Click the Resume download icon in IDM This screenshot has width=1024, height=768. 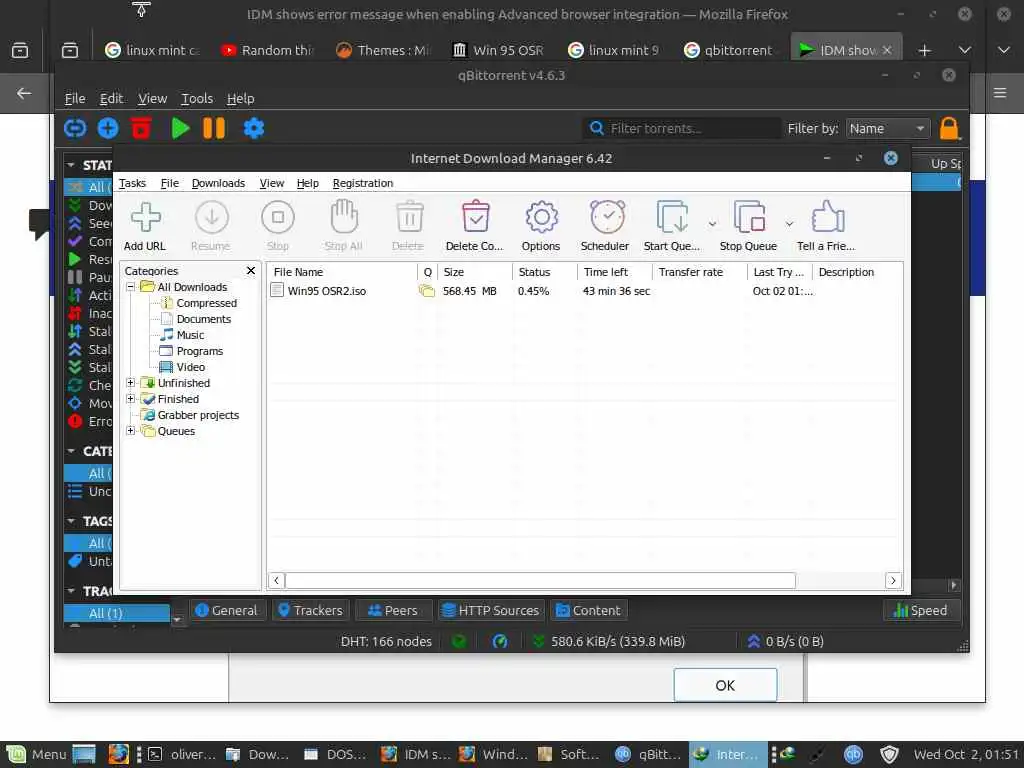tap(212, 217)
